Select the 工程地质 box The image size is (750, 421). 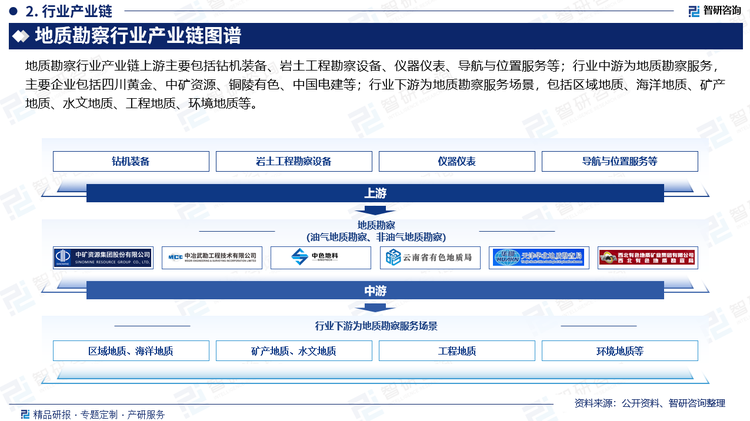pos(457,351)
